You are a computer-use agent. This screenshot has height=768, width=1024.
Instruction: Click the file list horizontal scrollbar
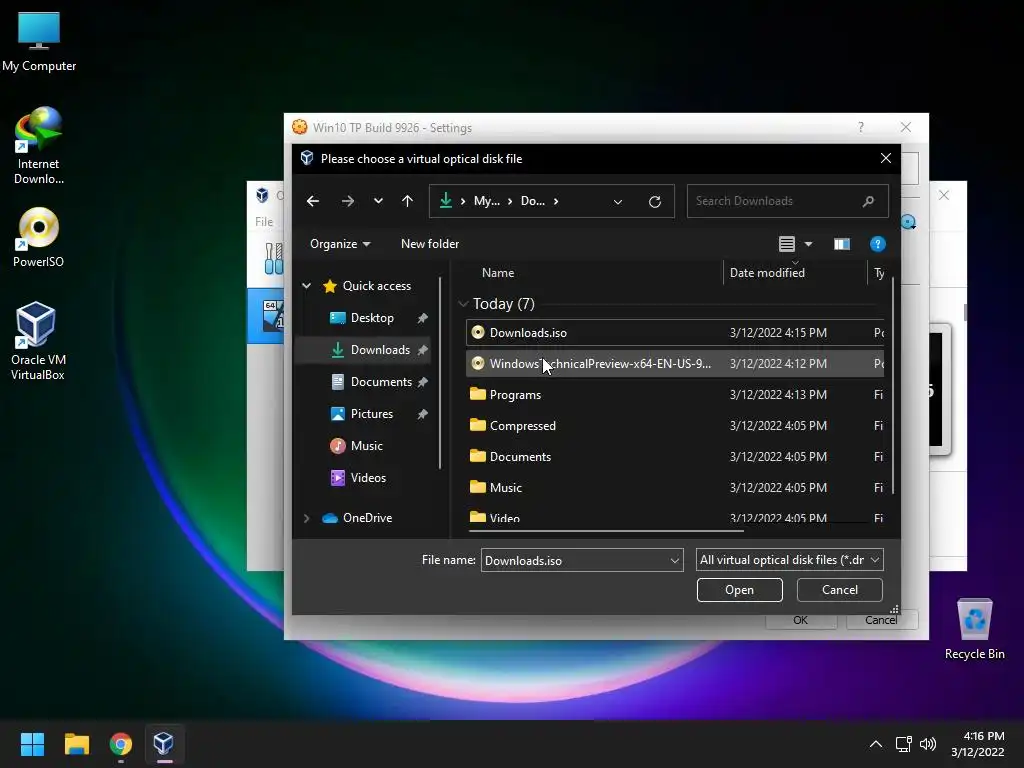(x=606, y=531)
